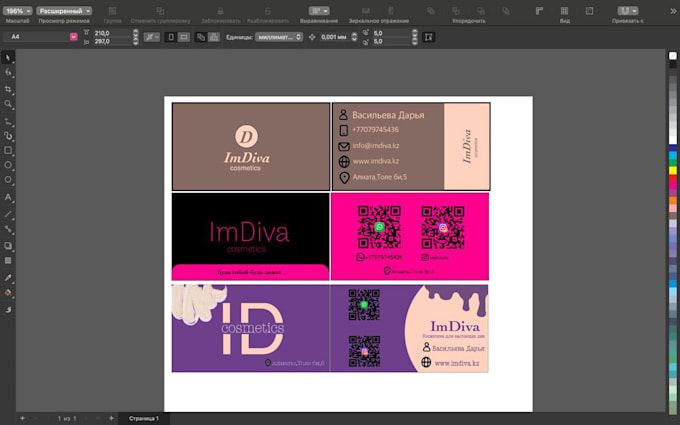The width and height of the screenshot is (680, 425).
Task: Pick the white swatch atop the palette
Action: 673,56
